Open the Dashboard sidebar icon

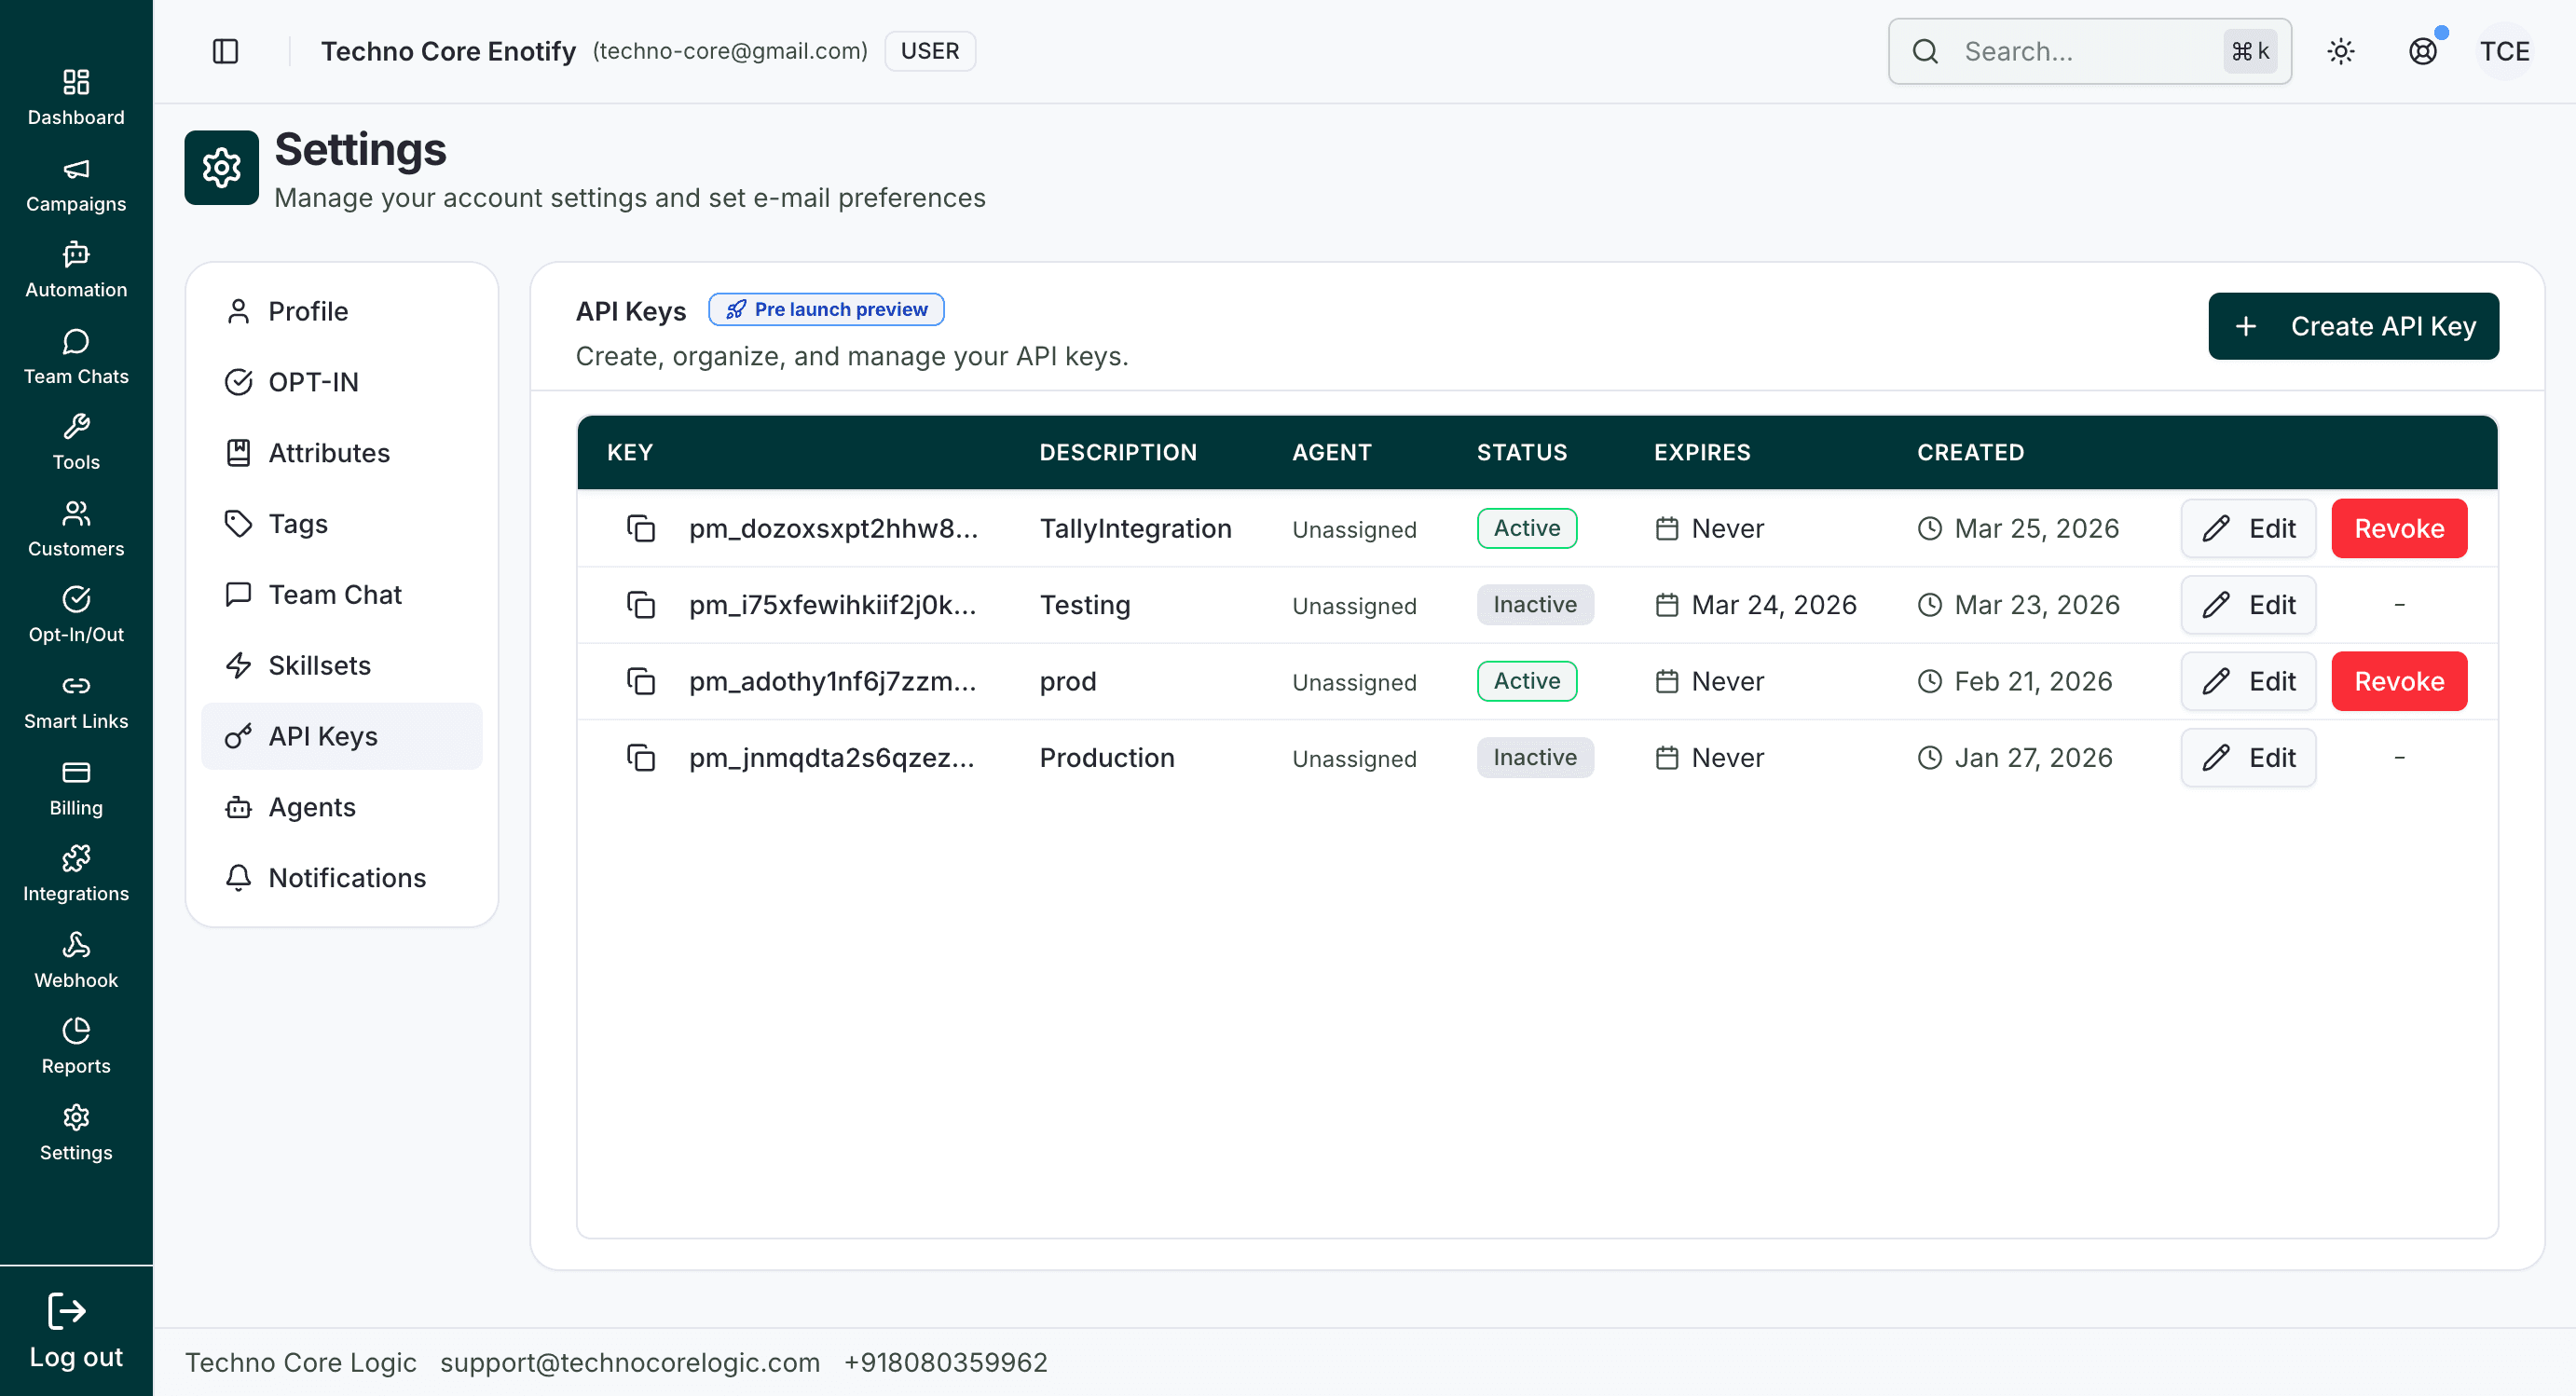pyautogui.click(x=76, y=82)
